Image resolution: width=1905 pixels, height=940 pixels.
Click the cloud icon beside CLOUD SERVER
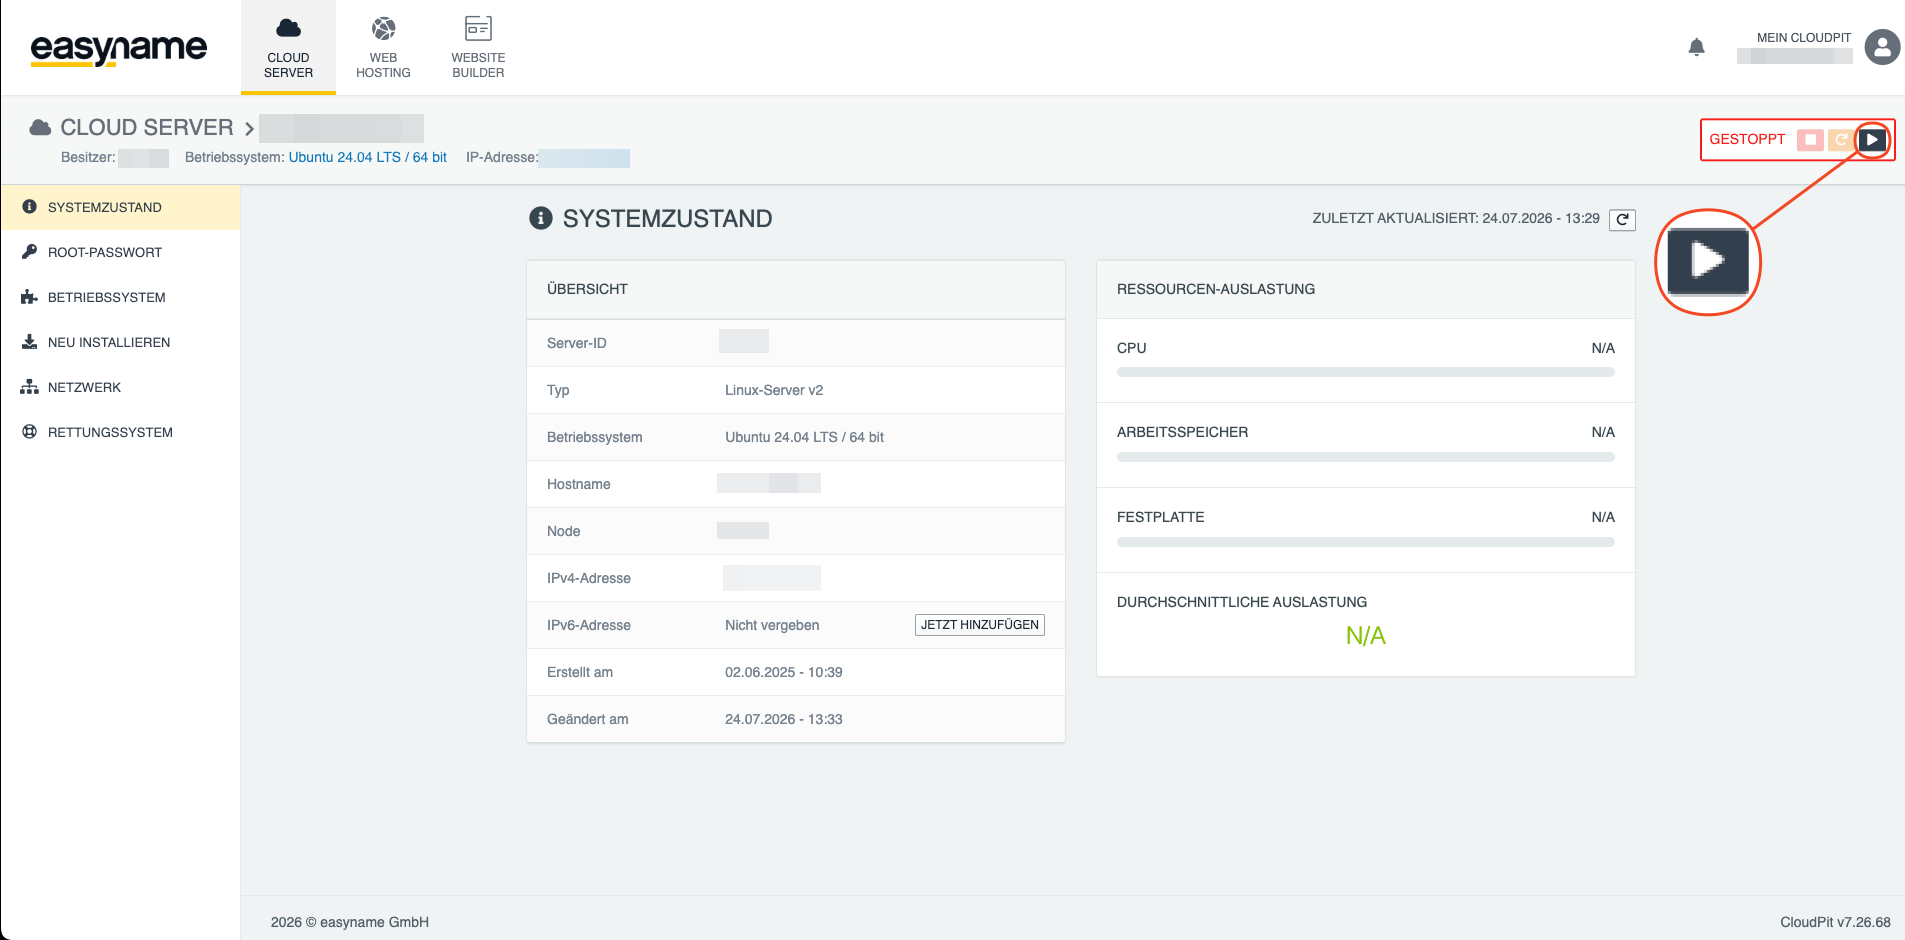(x=40, y=127)
